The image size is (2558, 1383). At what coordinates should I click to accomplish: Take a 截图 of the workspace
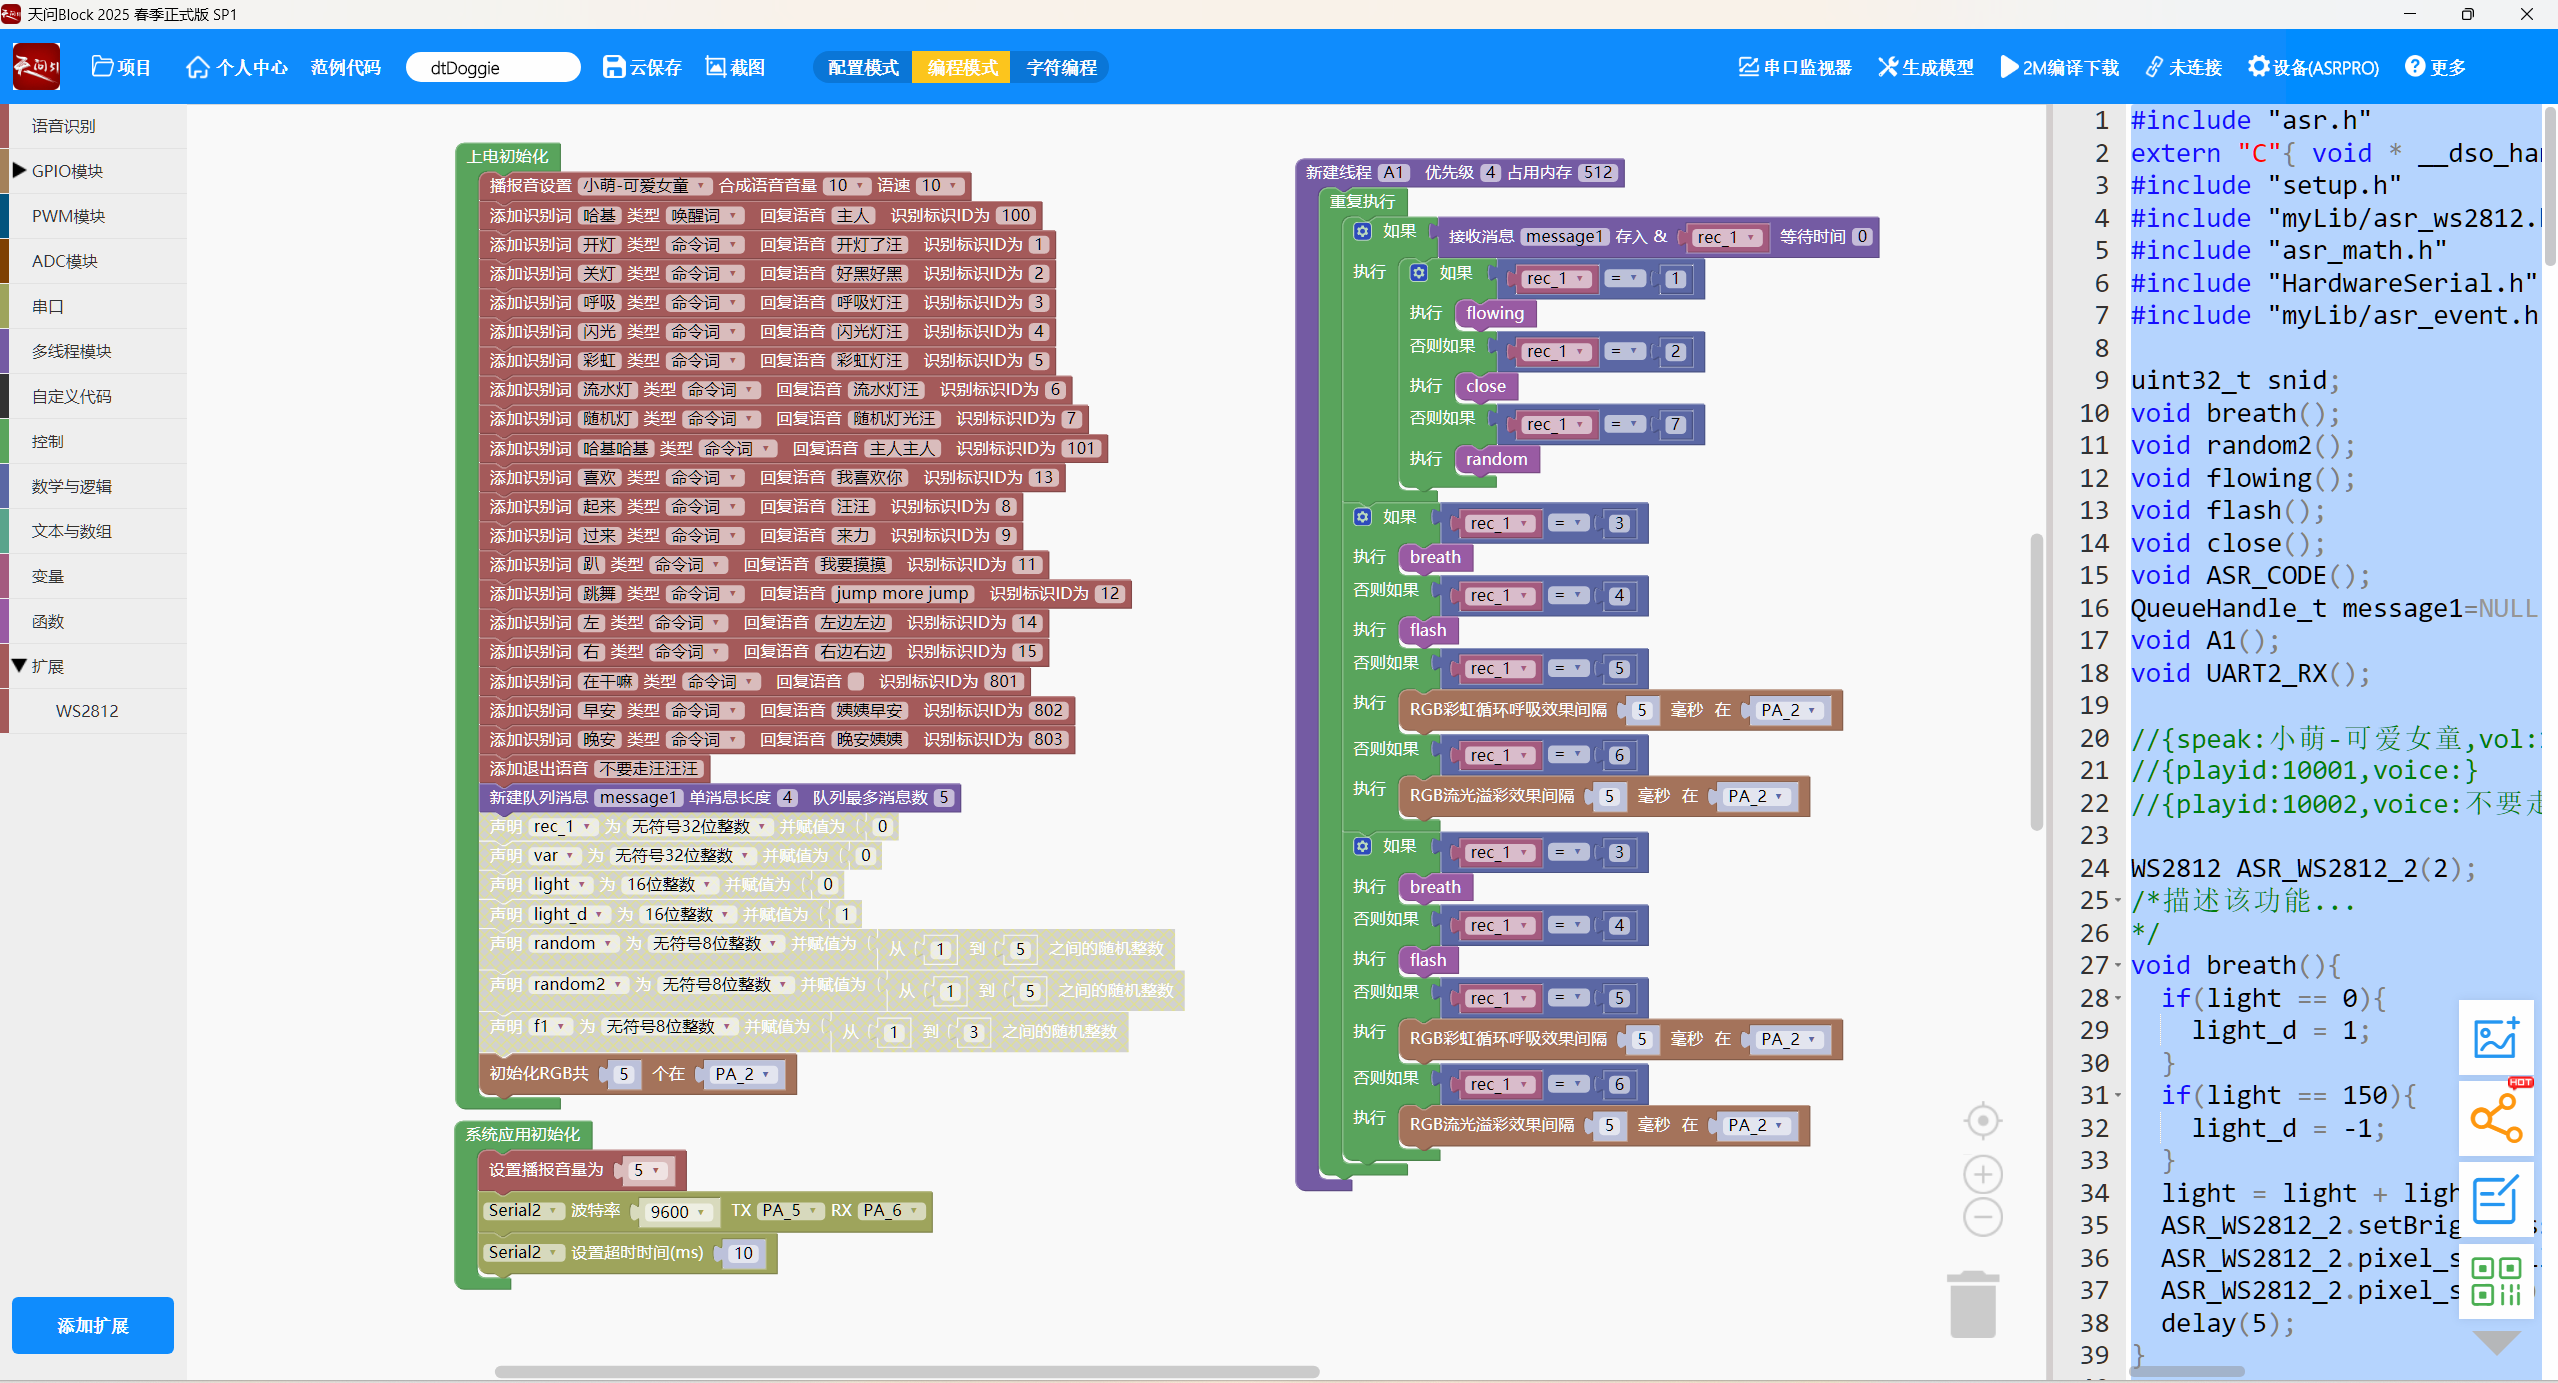(735, 67)
